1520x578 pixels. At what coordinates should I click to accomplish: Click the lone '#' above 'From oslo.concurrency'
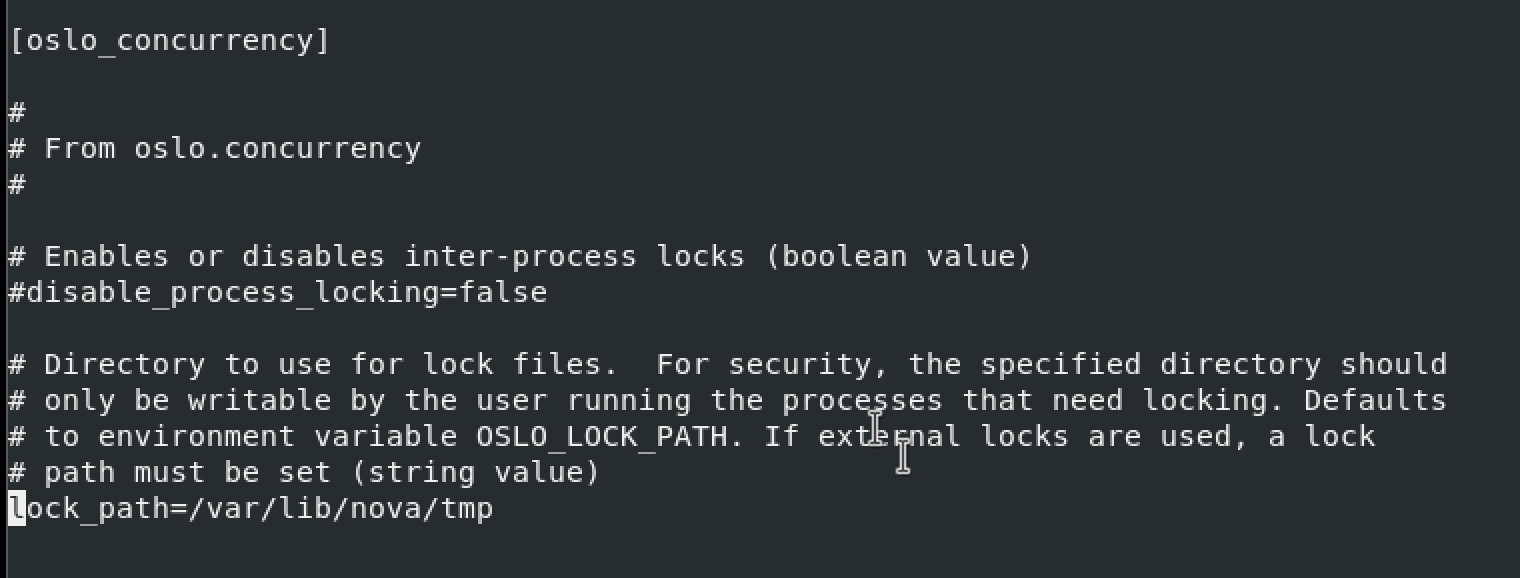click(17, 113)
